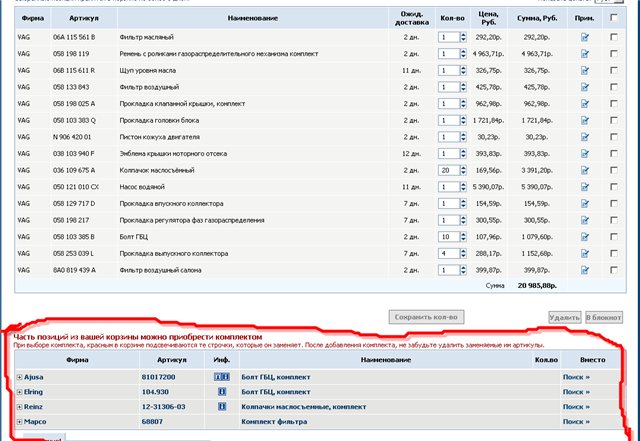640x441 pixels.
Task: Open note icon for Прокладка клапанной крышки row
Action: click(585, 104)
